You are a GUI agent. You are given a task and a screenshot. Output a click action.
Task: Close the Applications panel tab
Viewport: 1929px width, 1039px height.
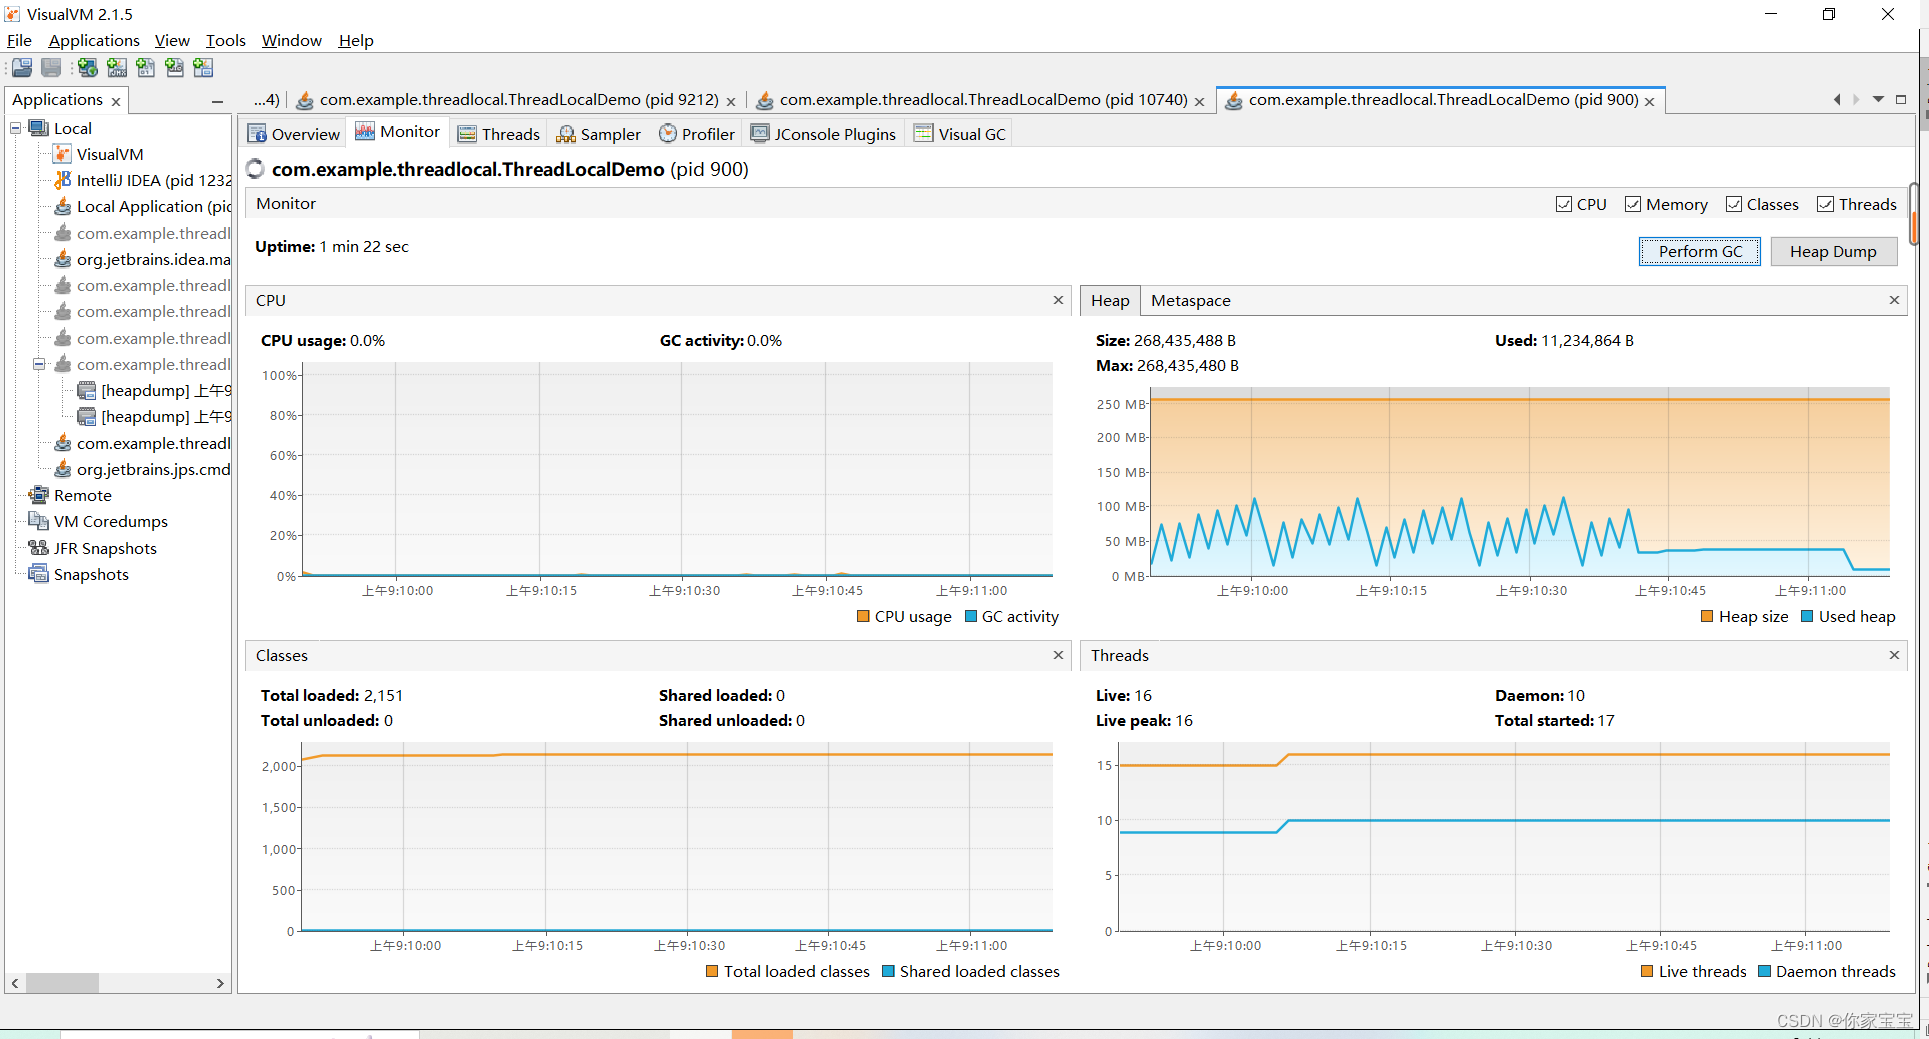pyautogui.click(x=116, y=101)
